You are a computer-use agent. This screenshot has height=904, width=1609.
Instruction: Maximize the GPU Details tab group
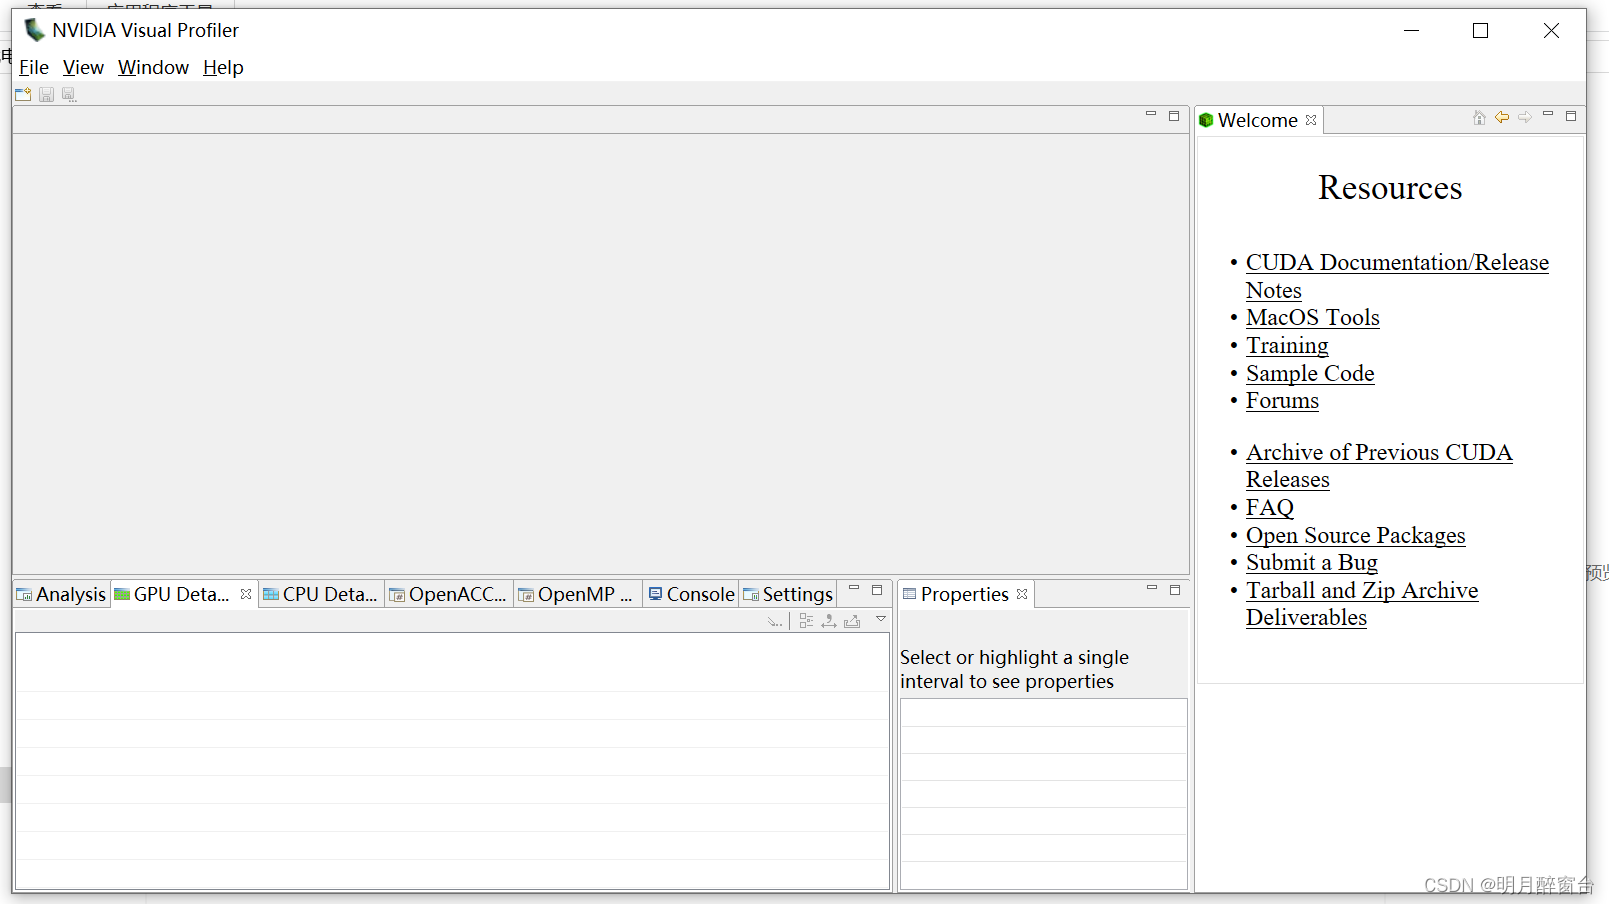point(877,590)
